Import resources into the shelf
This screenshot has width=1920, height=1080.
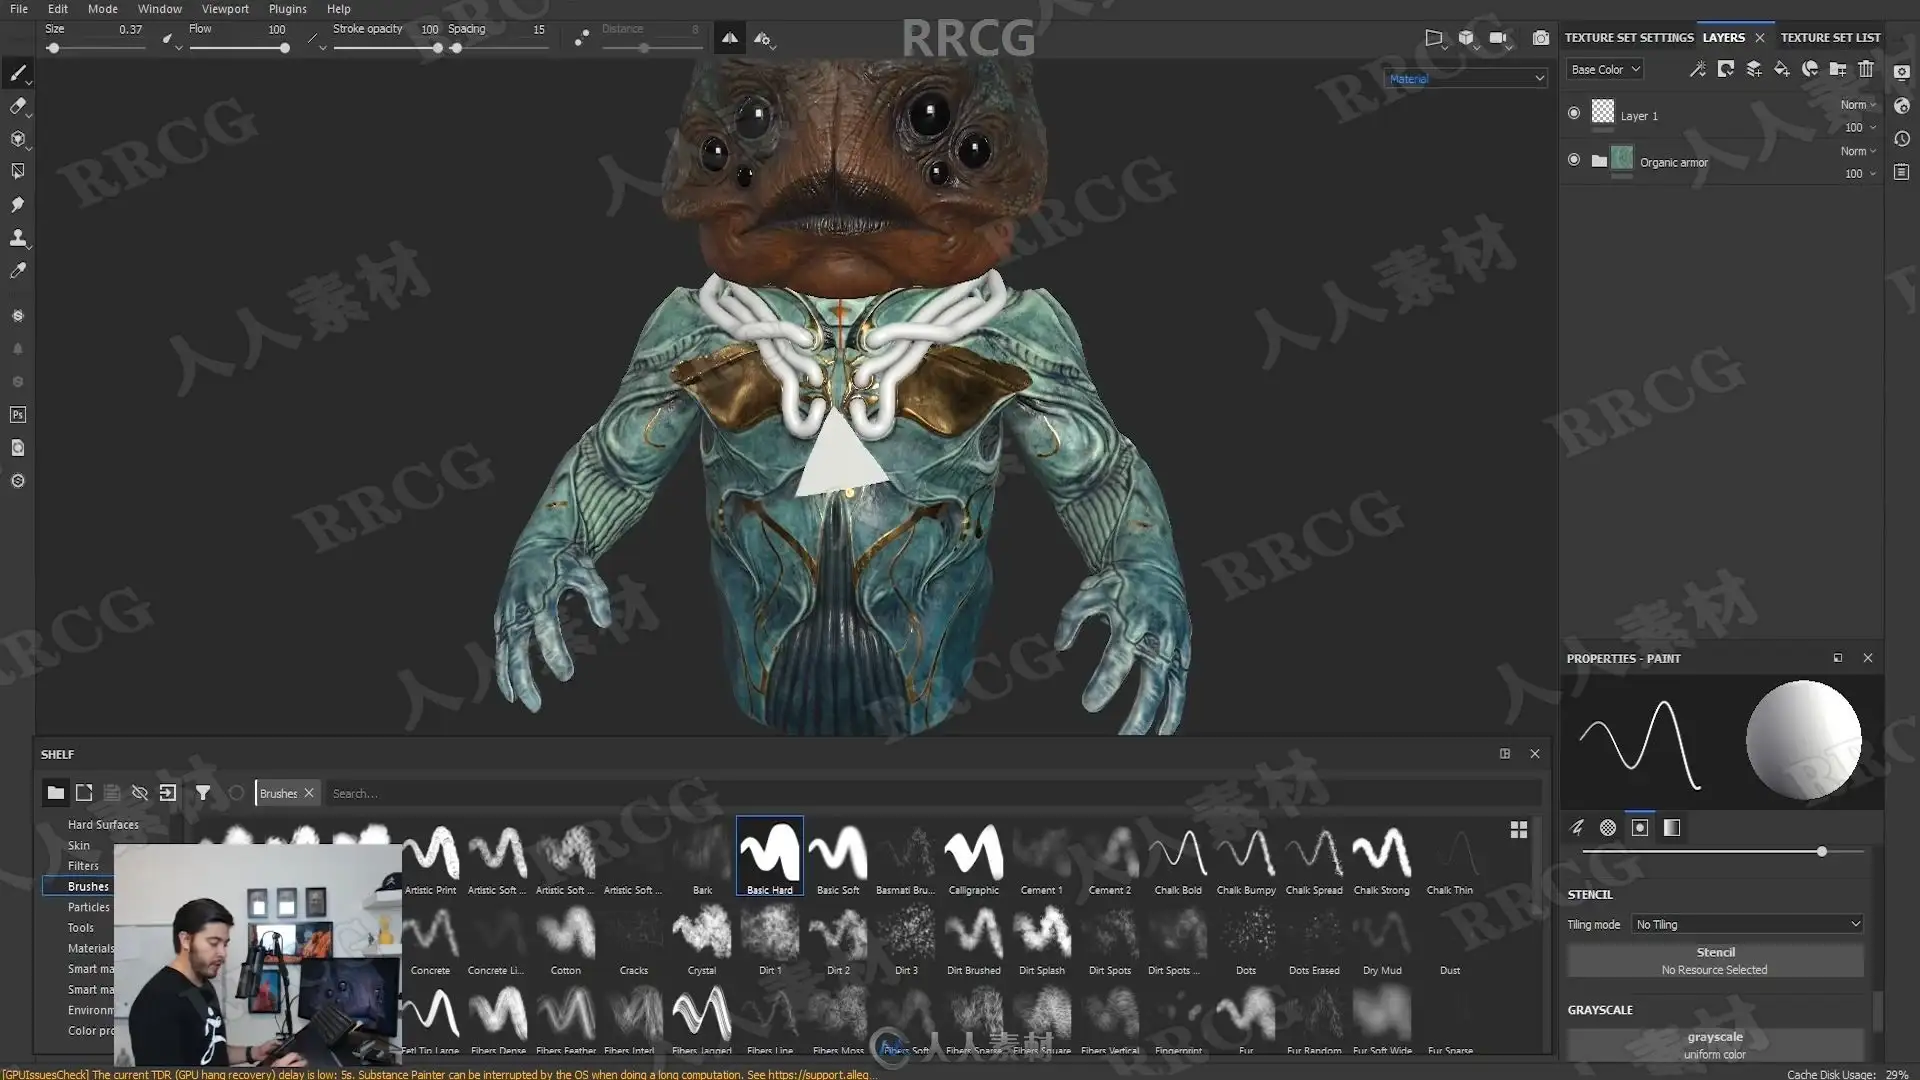(x=168, y=793)
